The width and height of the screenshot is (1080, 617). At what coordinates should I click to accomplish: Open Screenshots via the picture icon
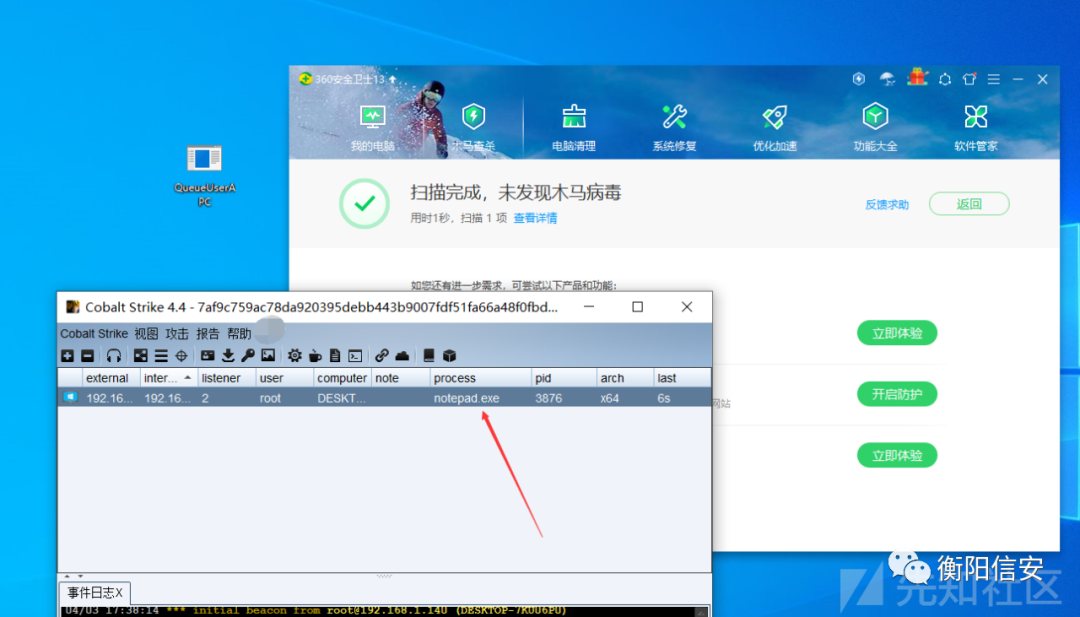pyautogui.click(x=268, y=355)
